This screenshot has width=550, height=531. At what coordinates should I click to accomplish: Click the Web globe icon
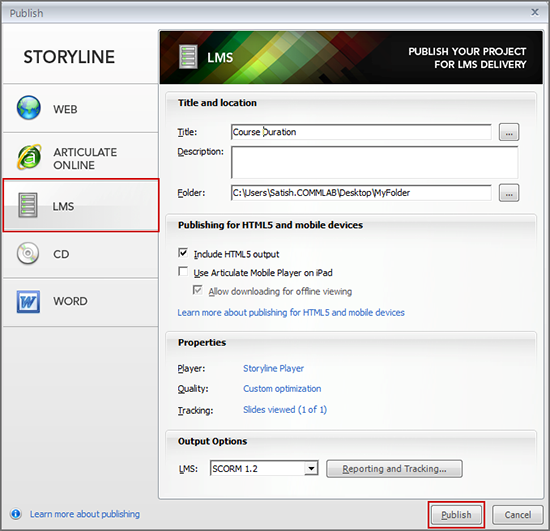point(28,108)
